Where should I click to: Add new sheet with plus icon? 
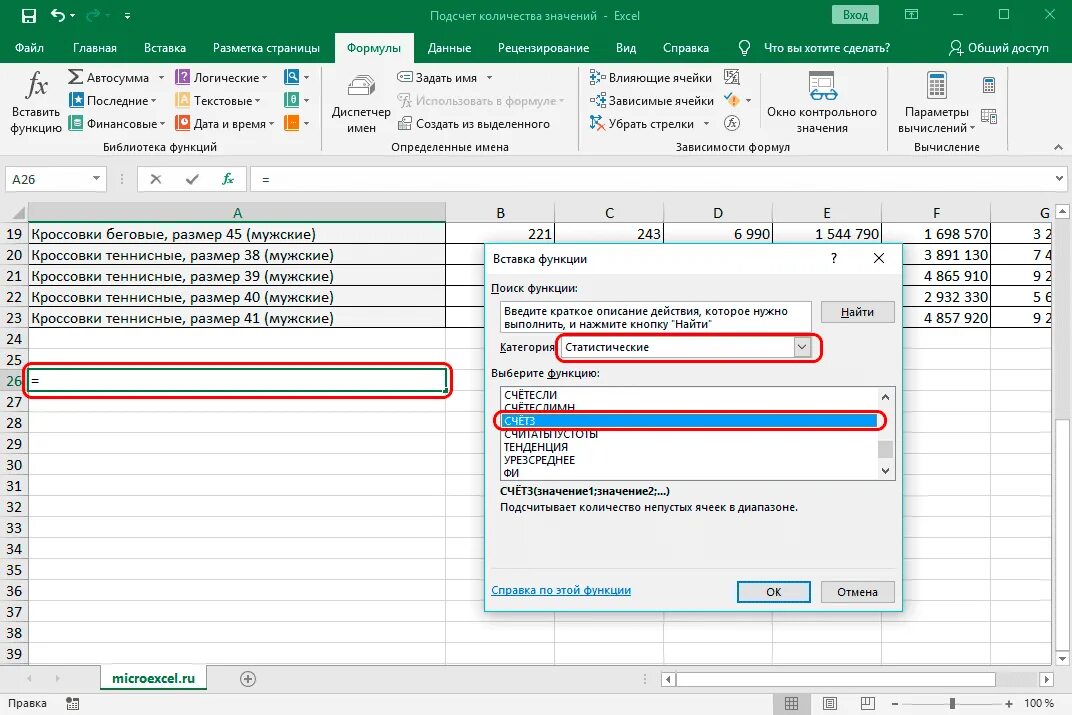click(248, 679)
